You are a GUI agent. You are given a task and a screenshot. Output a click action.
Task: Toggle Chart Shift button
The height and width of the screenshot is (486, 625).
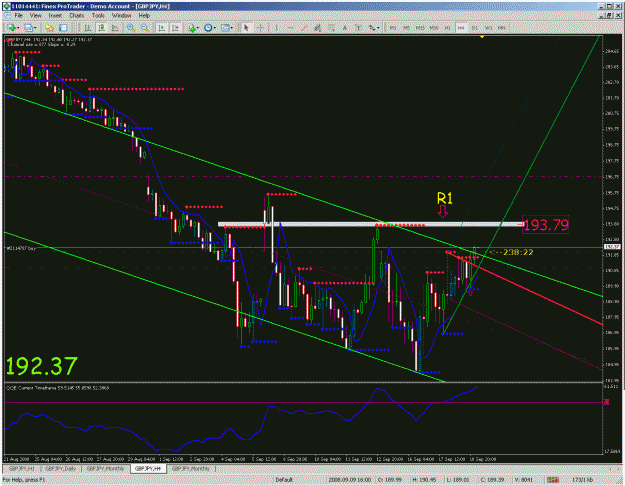click(x=175, y=28)
